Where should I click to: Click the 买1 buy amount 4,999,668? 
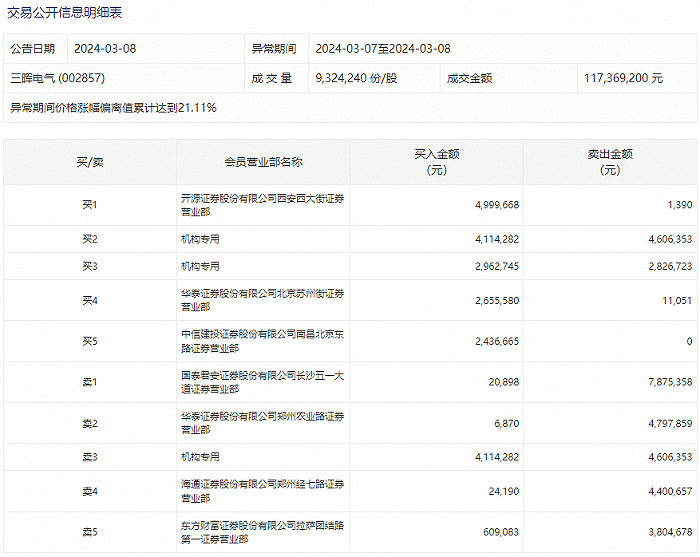pos(497,205)
